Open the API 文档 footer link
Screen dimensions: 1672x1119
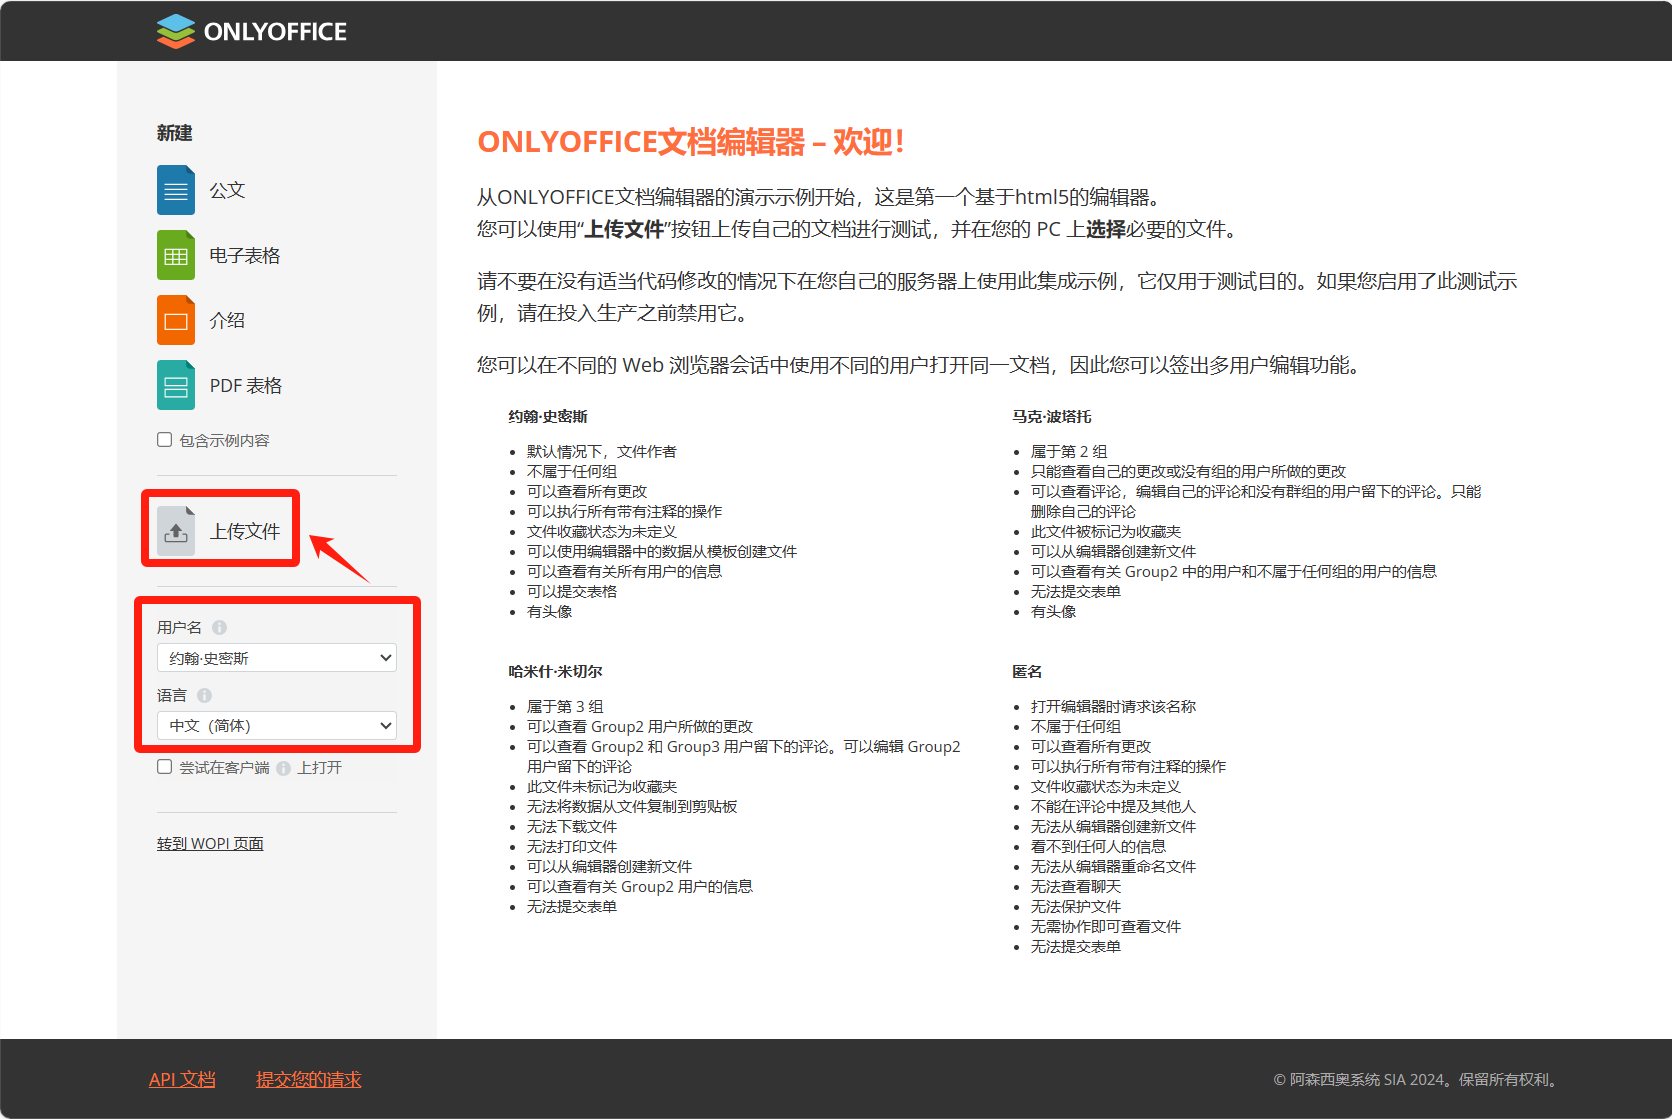point(182,1080)
